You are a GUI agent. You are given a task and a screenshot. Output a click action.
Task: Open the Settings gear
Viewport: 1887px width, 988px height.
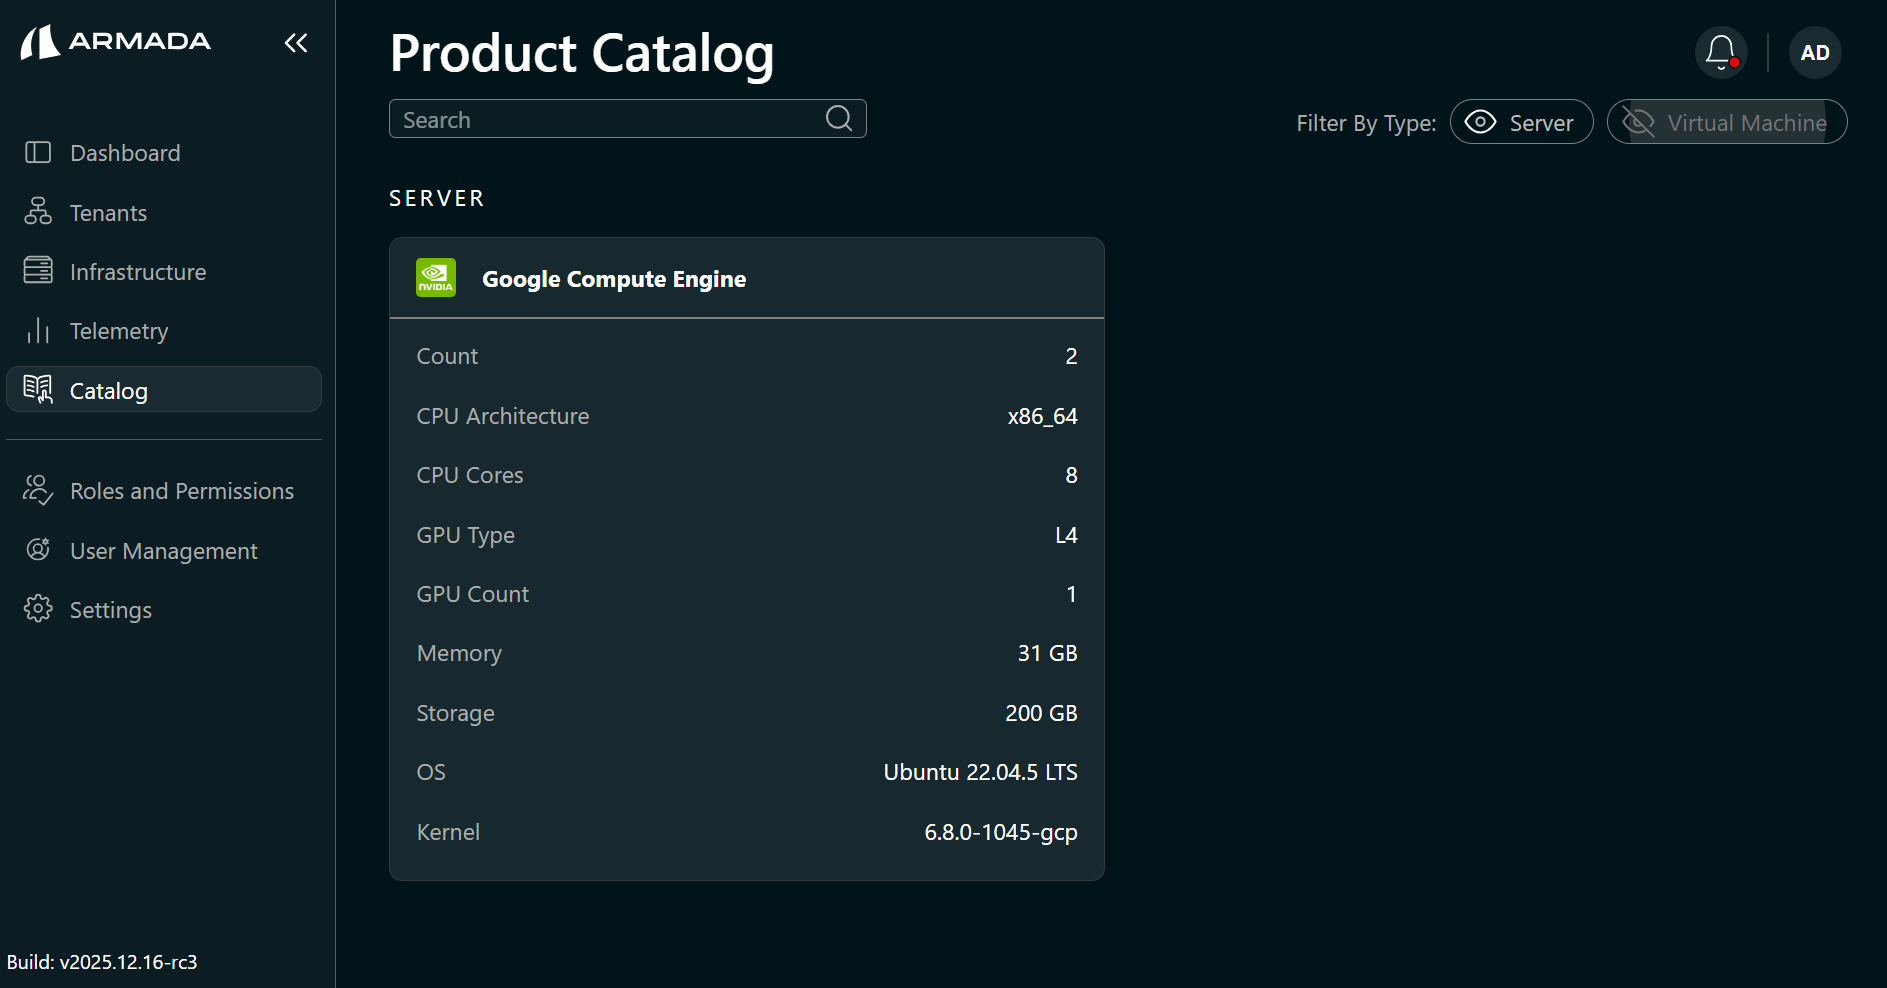37,609
